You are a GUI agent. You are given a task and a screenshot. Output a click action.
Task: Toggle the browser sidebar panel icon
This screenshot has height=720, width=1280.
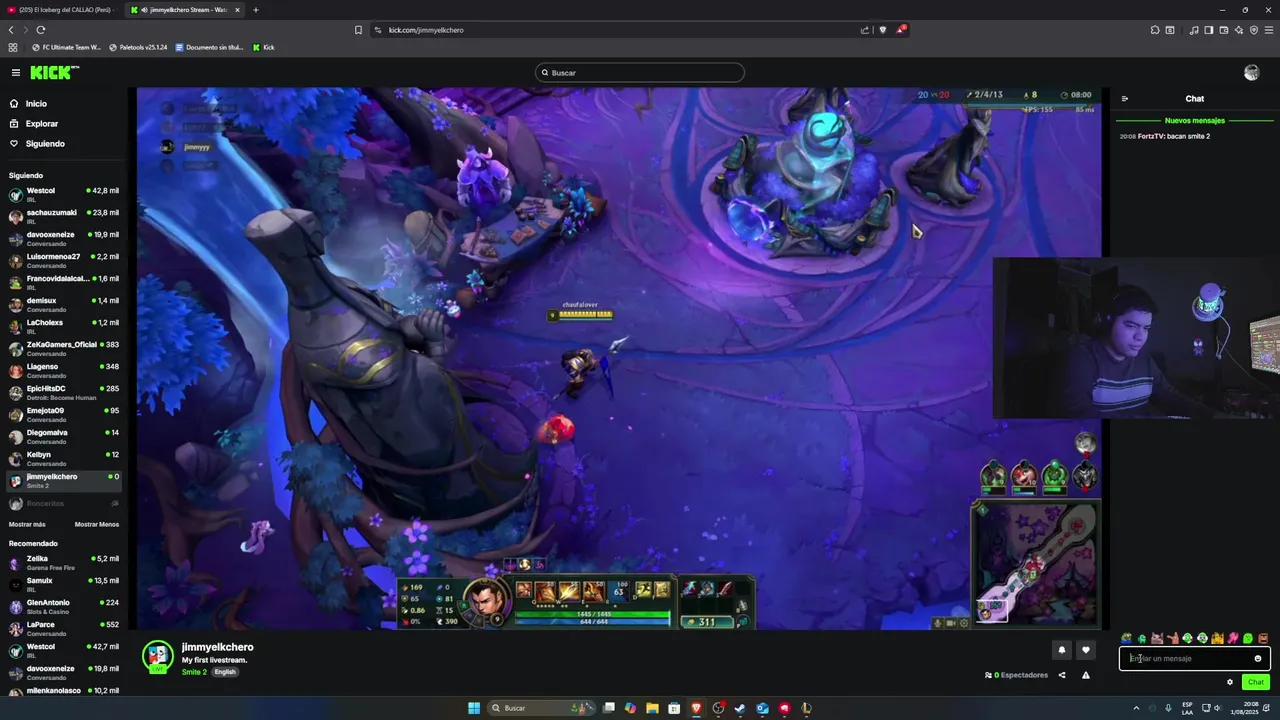[x=1209, y=30]
